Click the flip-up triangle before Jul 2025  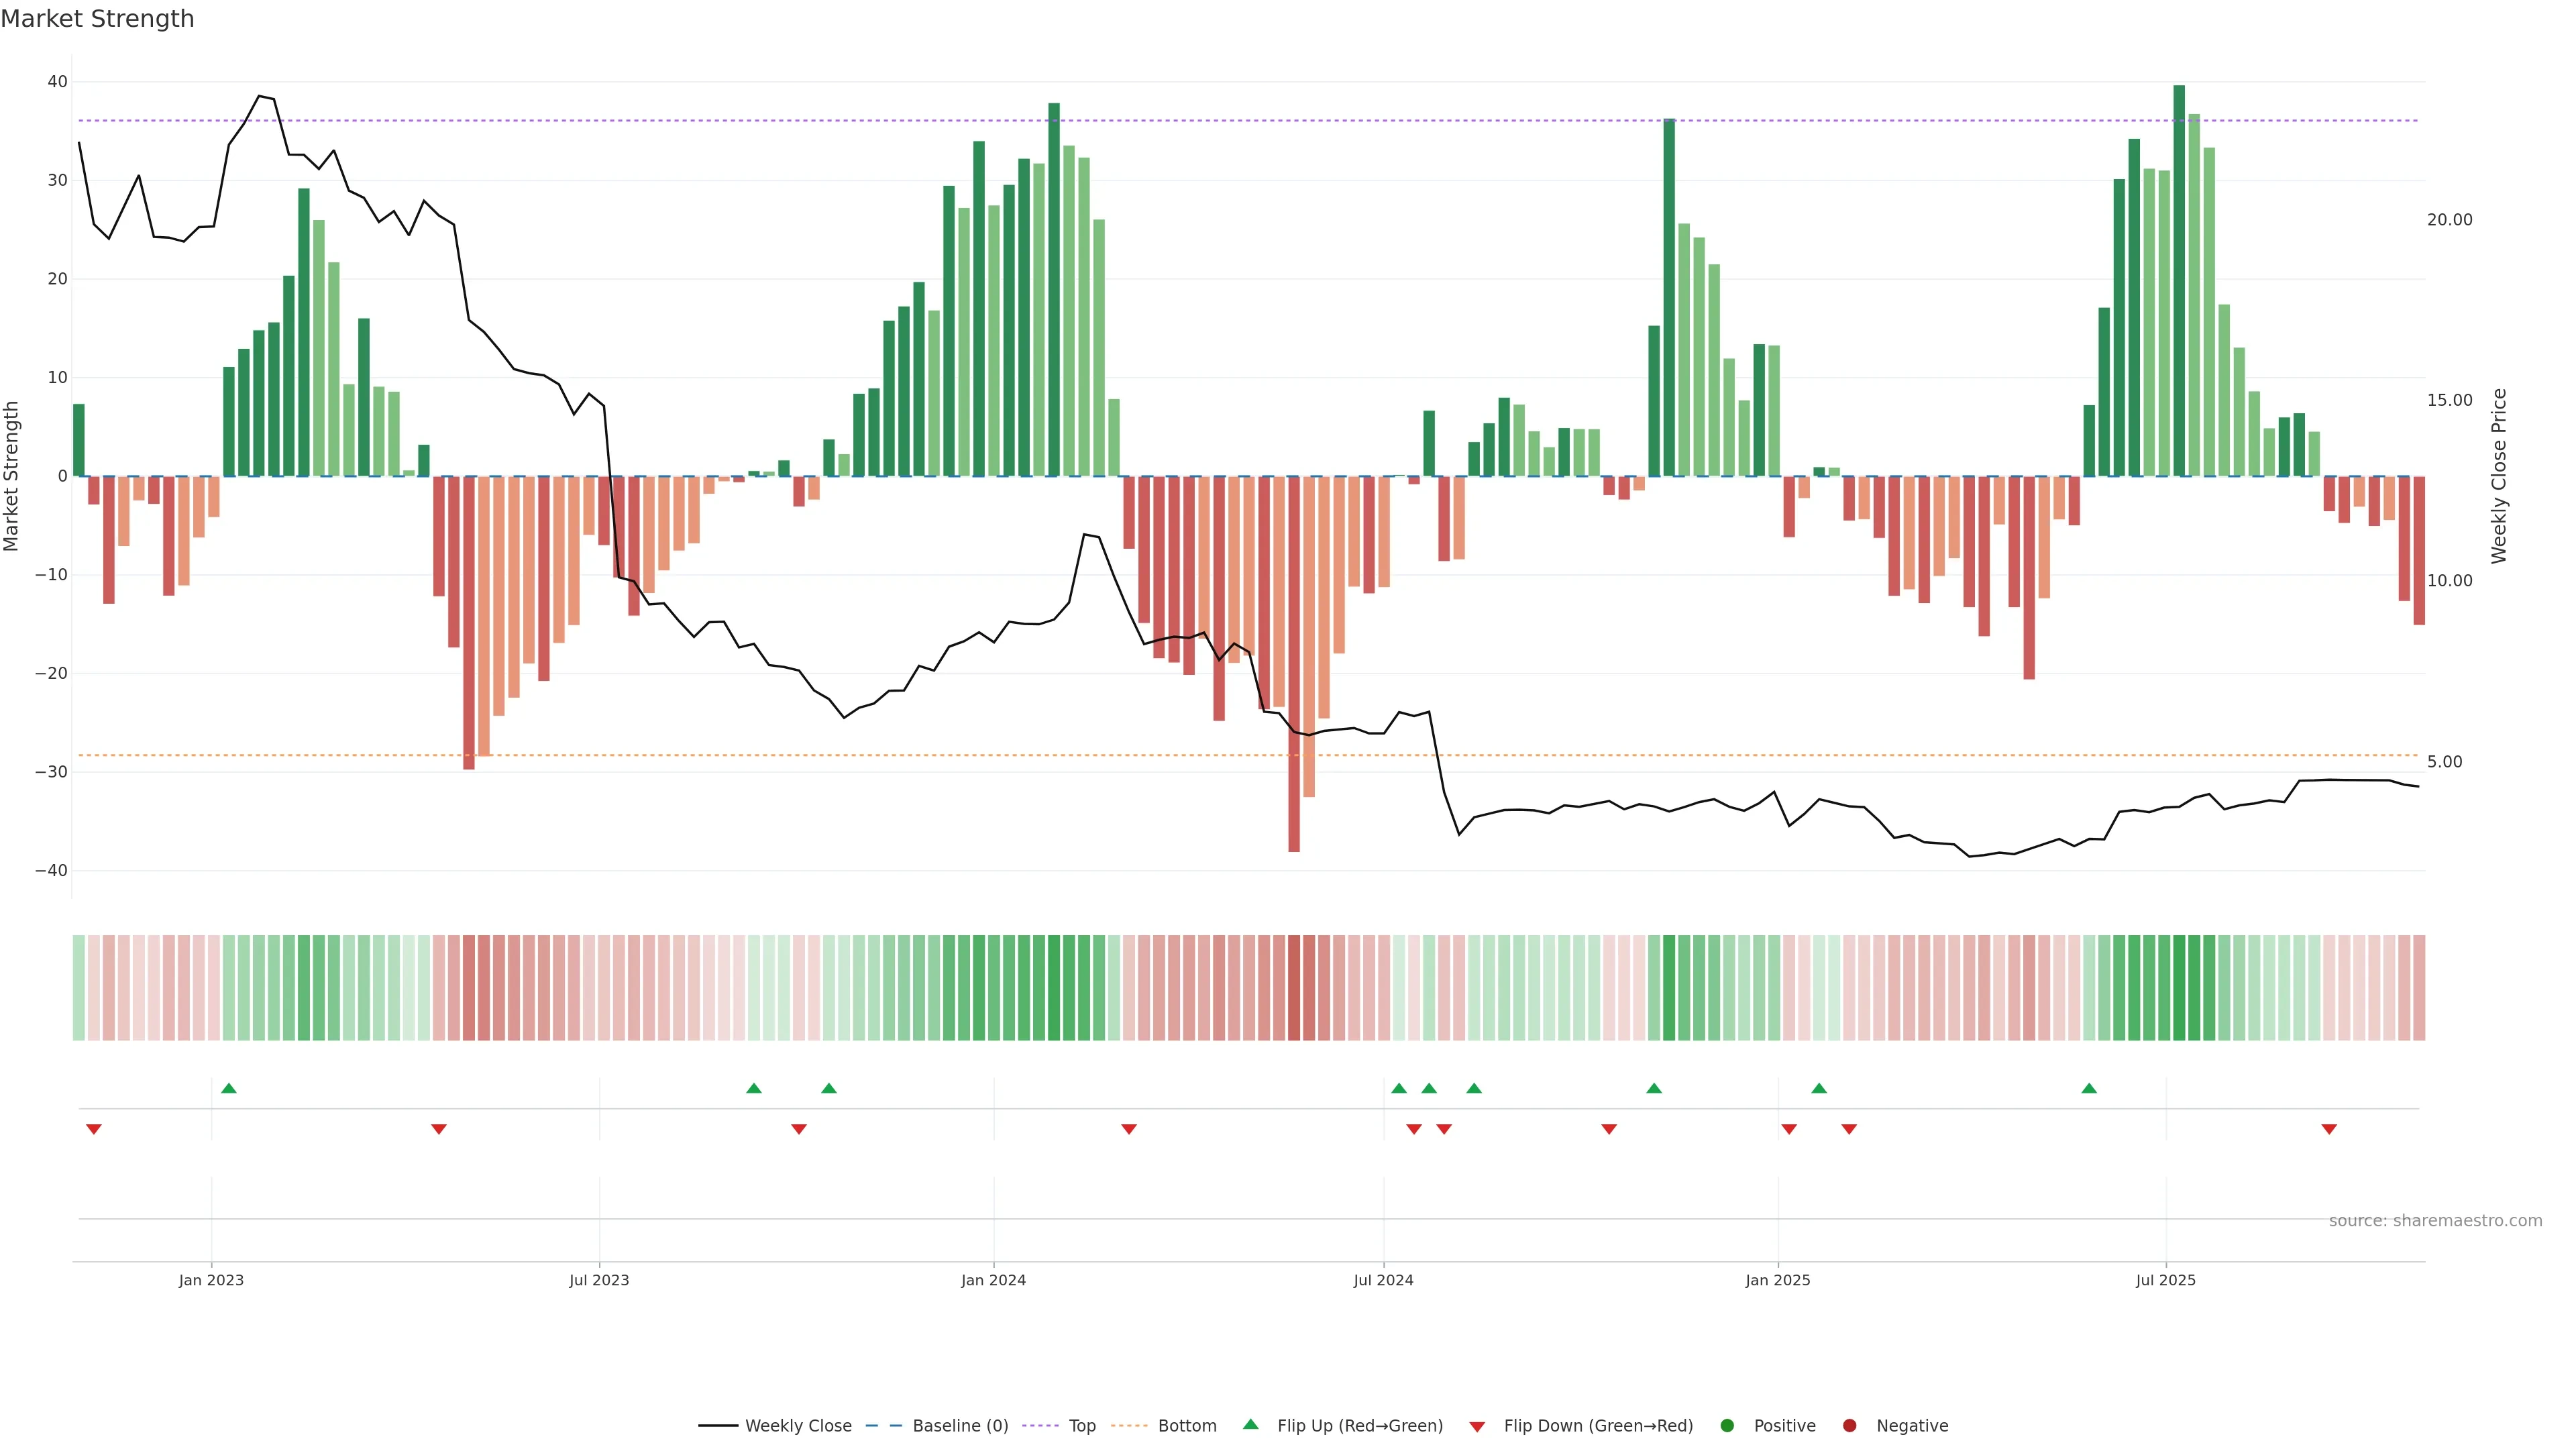pyautogui.click(x=2089, y=1088)
